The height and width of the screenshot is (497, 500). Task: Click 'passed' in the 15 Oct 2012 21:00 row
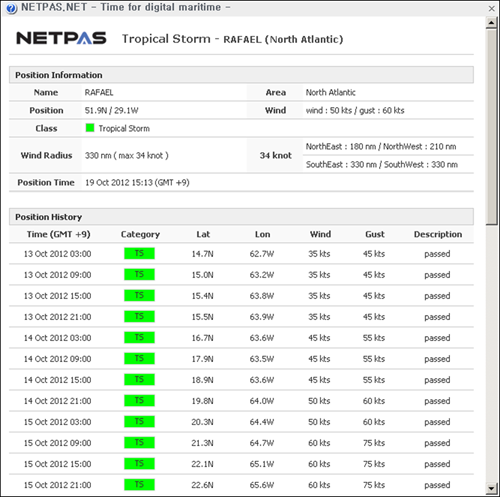[437, 485]
